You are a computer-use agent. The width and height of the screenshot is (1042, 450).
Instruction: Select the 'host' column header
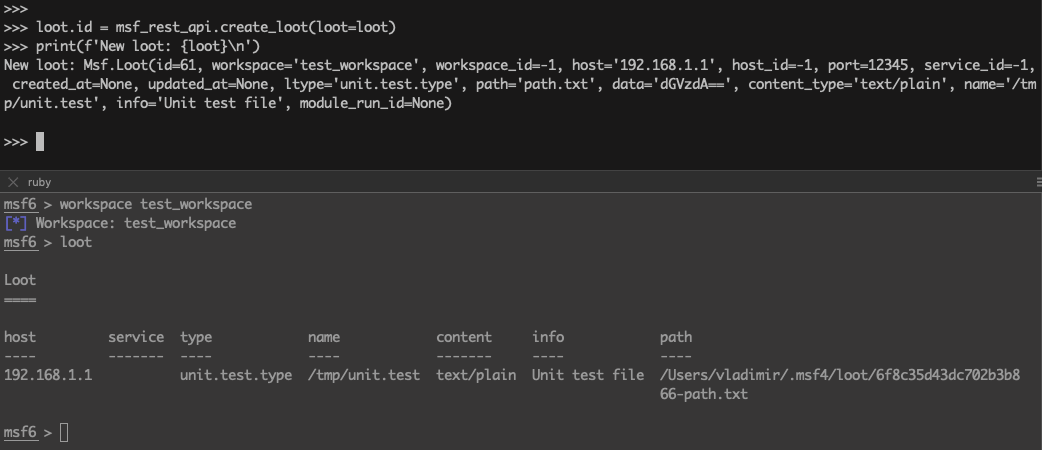[20, 337]
